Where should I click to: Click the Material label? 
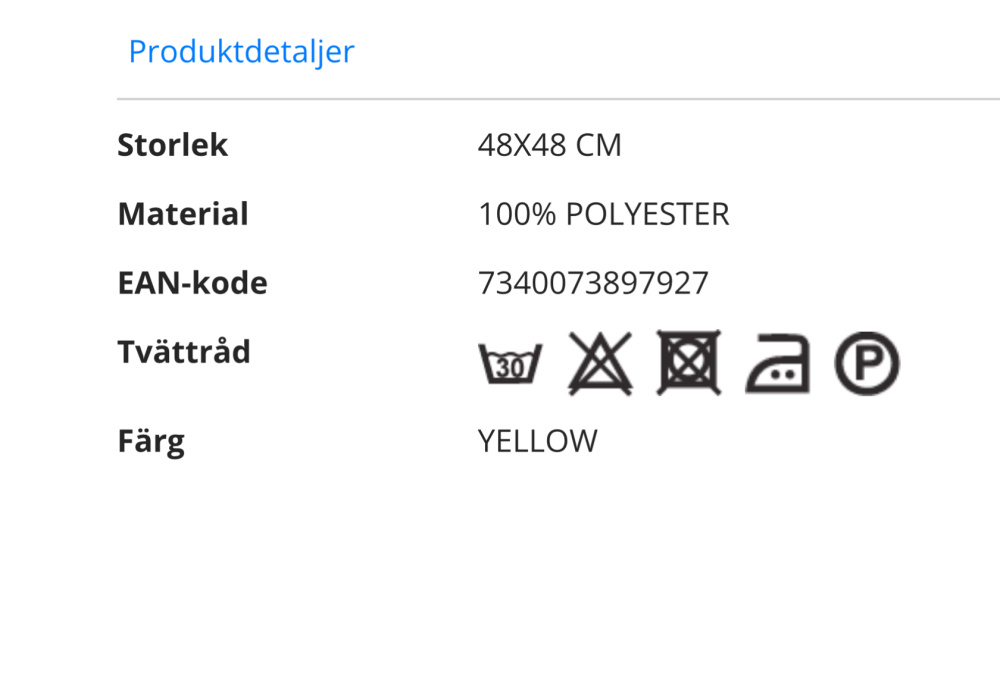tap(183, 214)
